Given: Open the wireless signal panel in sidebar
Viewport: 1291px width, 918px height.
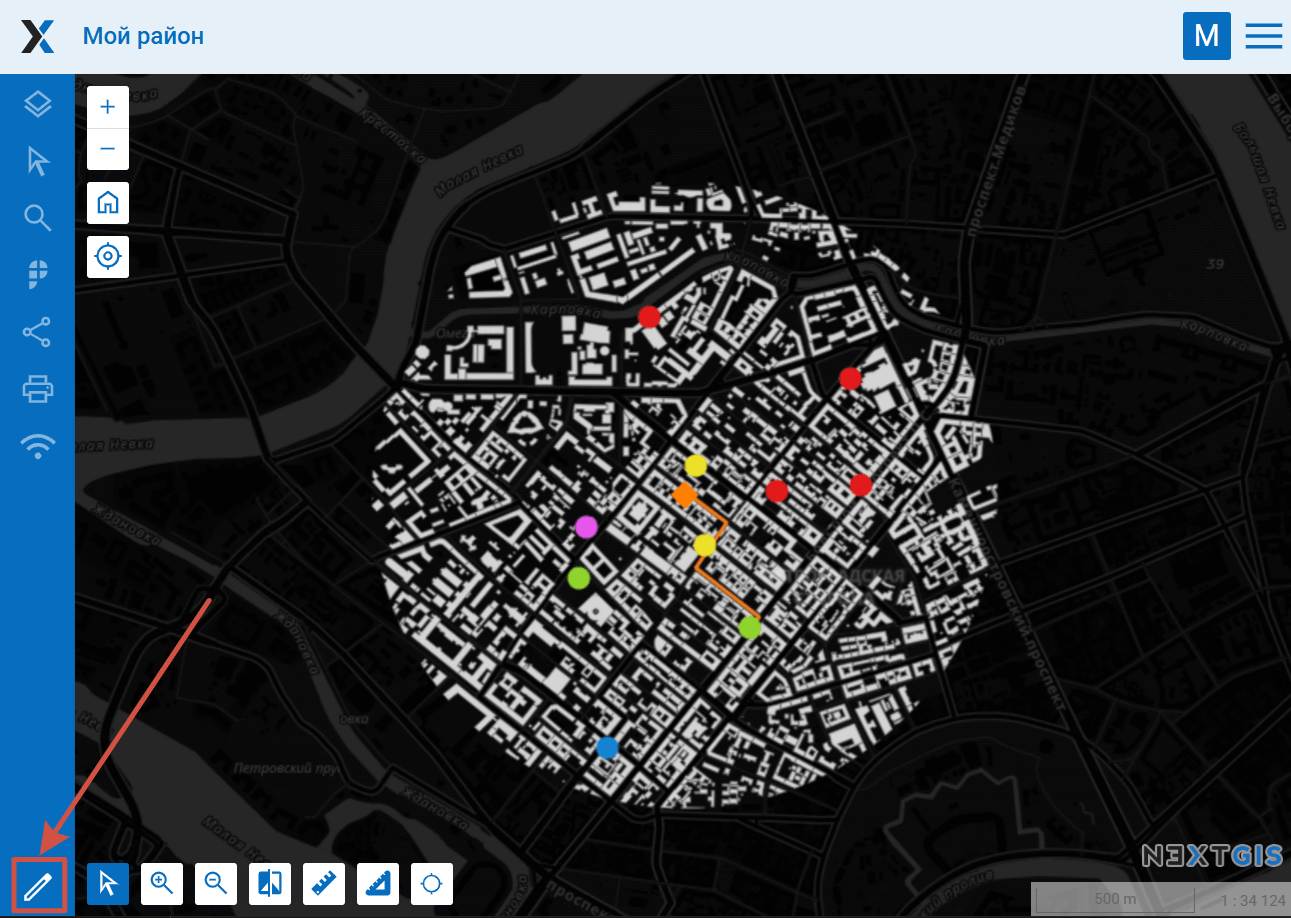Looking at the screenshot, I should click(37, 446).
